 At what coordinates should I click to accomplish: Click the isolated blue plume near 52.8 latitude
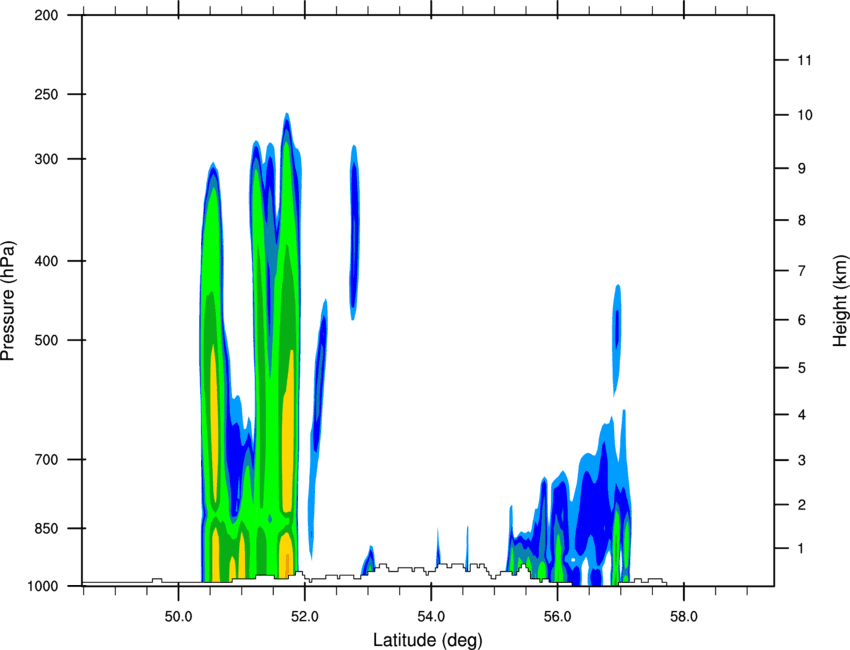point(354,233)
